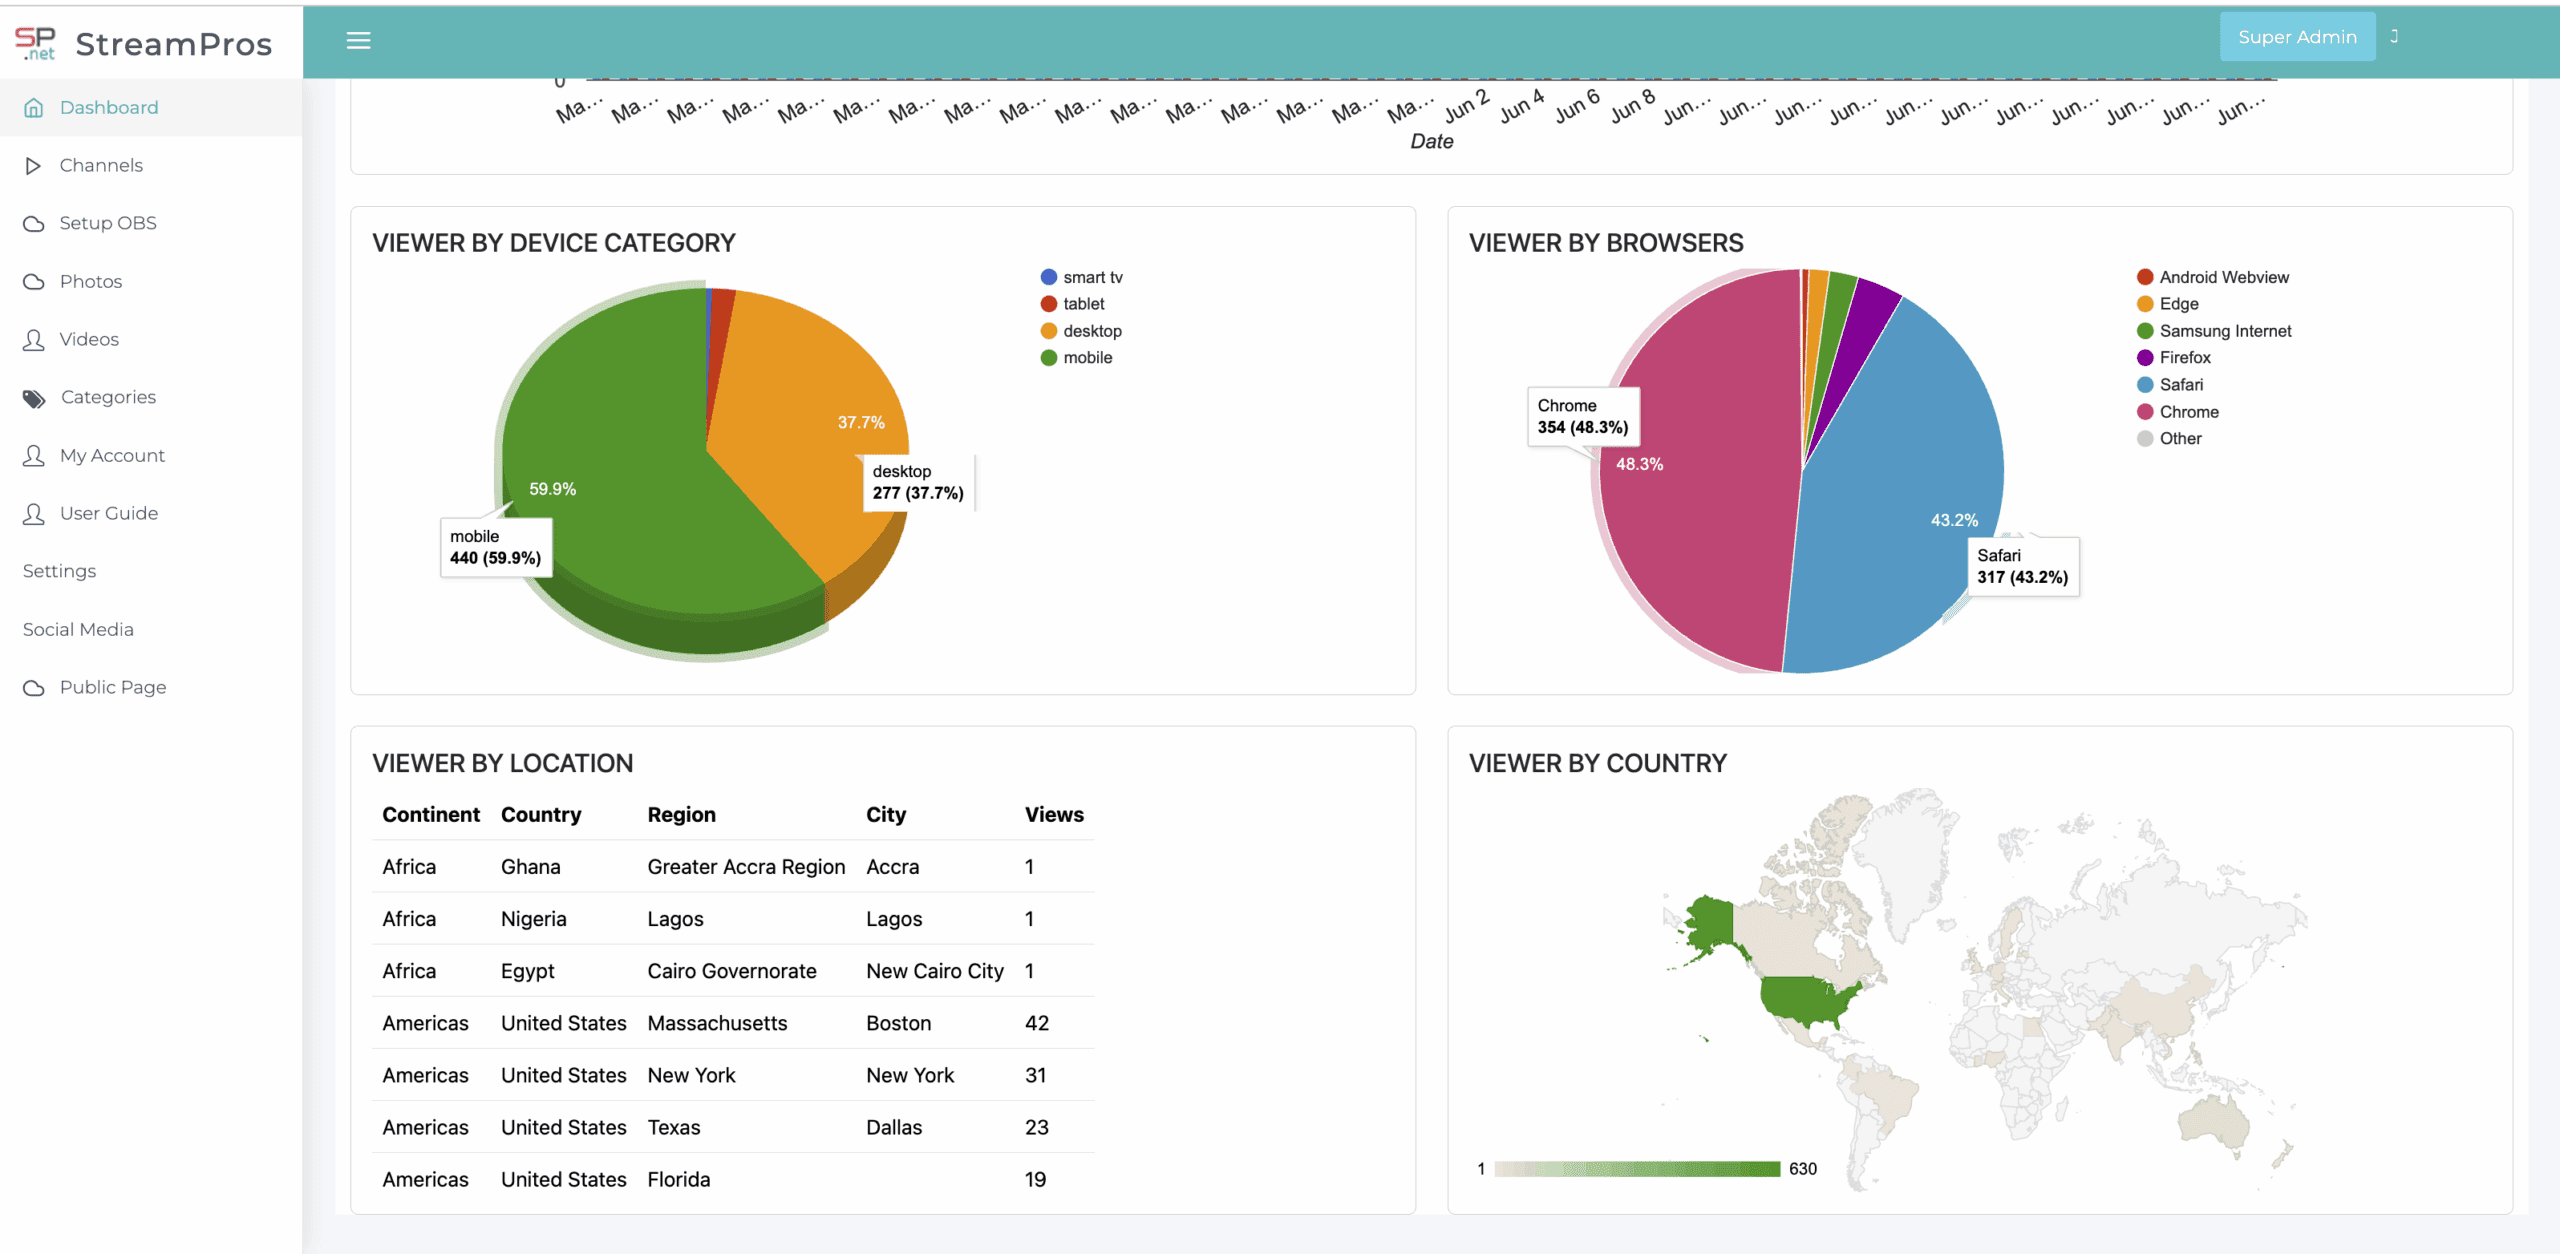Click the Public Page cloud icon

(34, 688)
